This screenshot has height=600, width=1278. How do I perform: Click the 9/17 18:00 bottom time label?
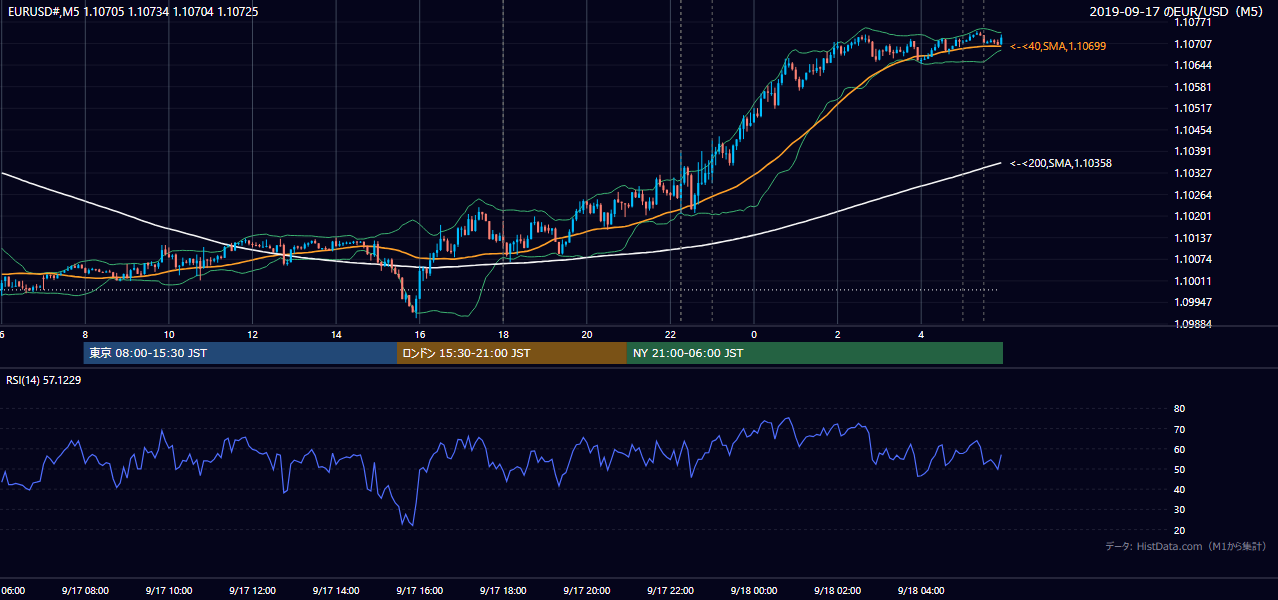[x=503, y=591]
